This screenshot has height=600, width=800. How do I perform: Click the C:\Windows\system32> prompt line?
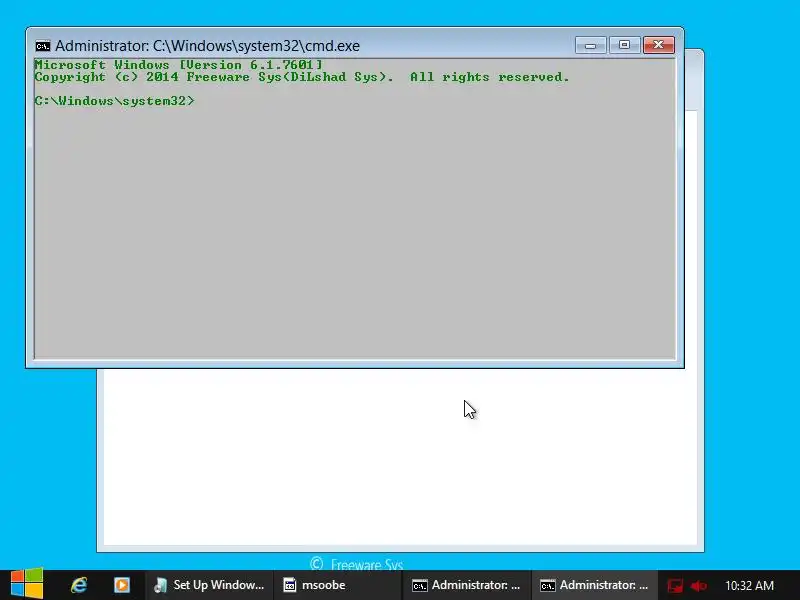(114, 101)
